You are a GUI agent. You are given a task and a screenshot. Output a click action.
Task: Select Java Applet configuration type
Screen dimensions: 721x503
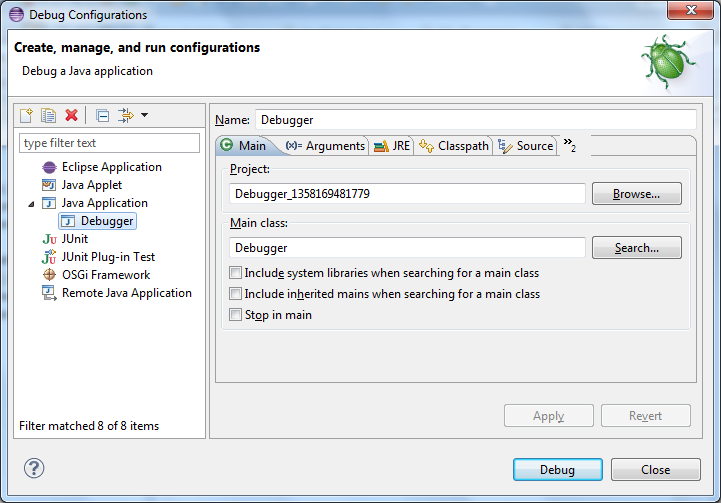92,185
